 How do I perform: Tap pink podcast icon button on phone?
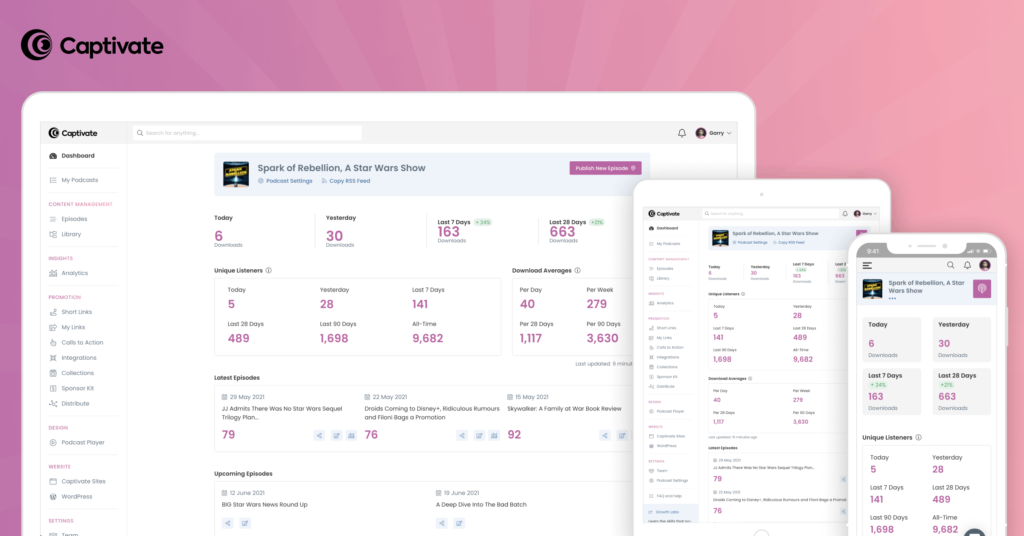click(x=982, y=288)
